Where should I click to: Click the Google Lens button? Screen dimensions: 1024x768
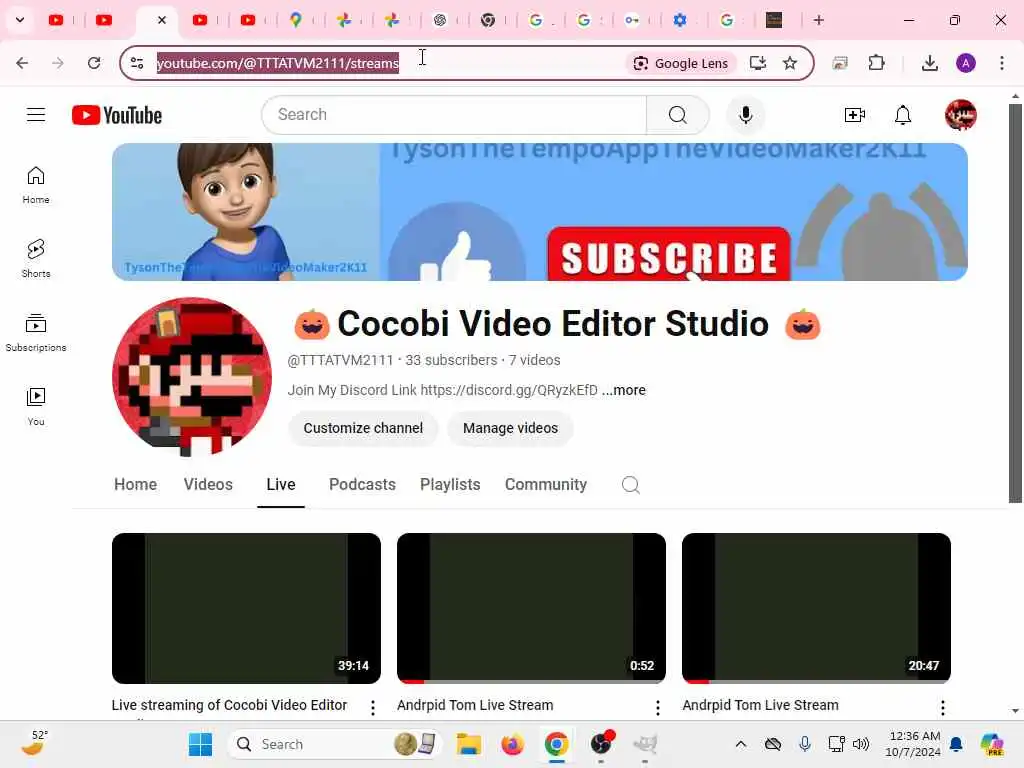(x=680, y=63)
